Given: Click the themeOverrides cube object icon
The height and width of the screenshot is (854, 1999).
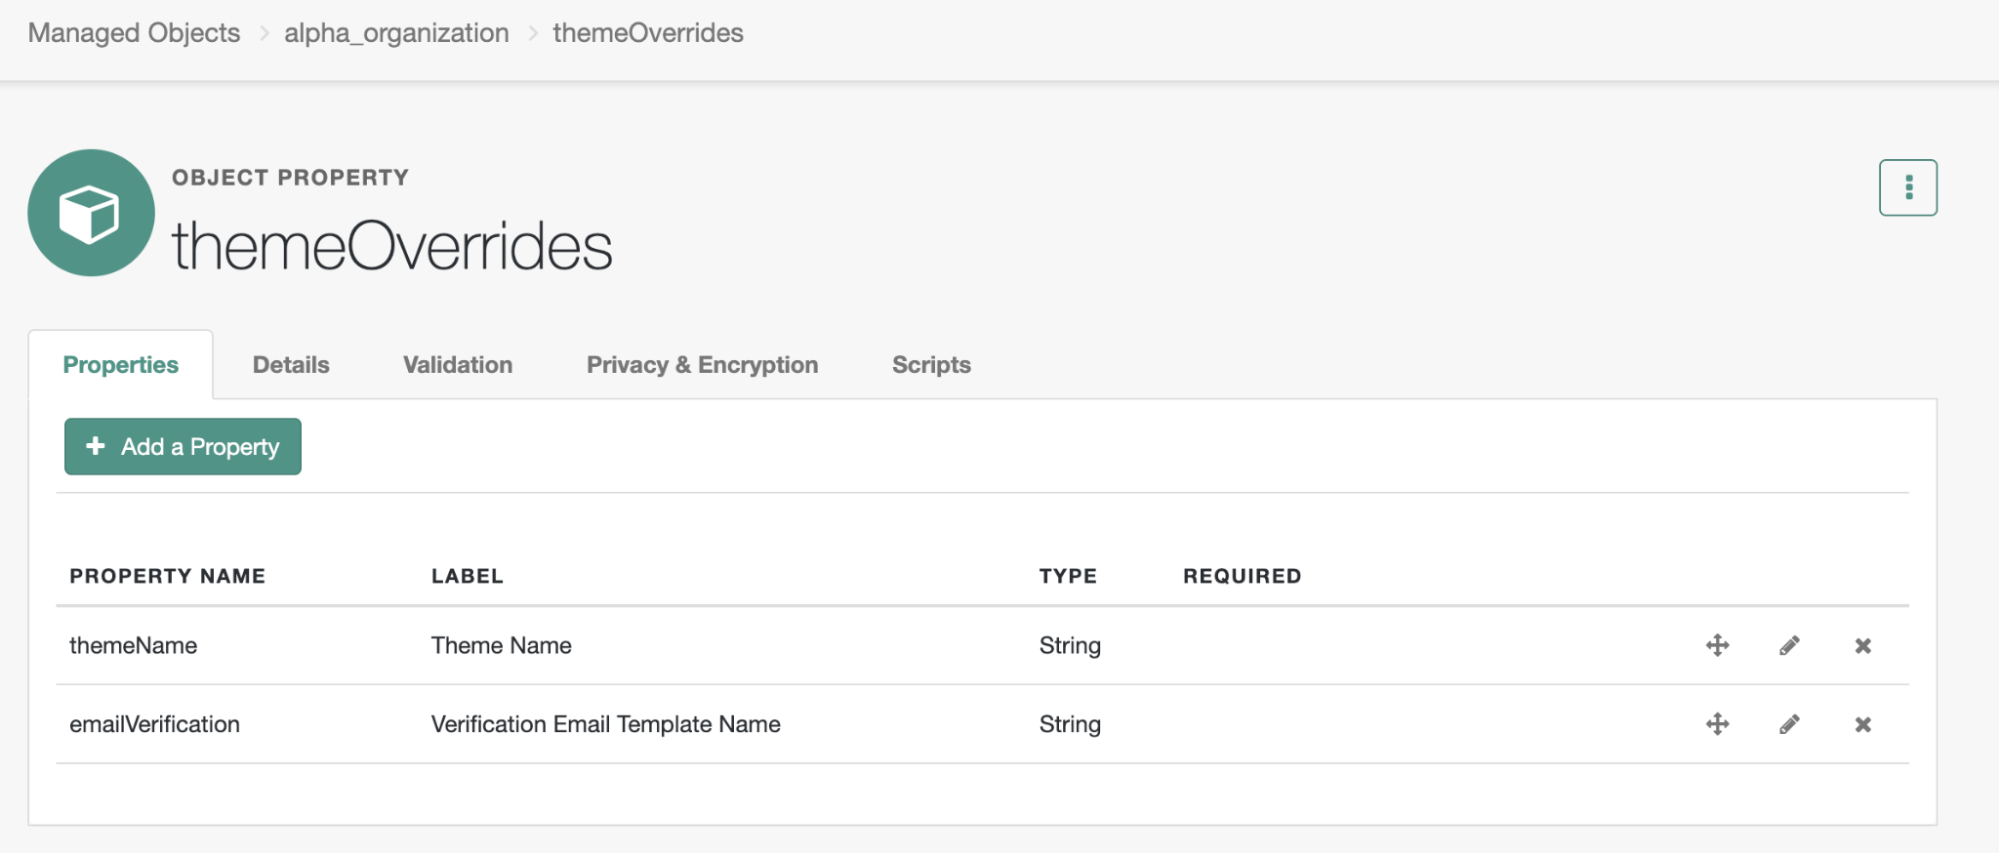Looking at the screenshot, I should click(91, 213).
